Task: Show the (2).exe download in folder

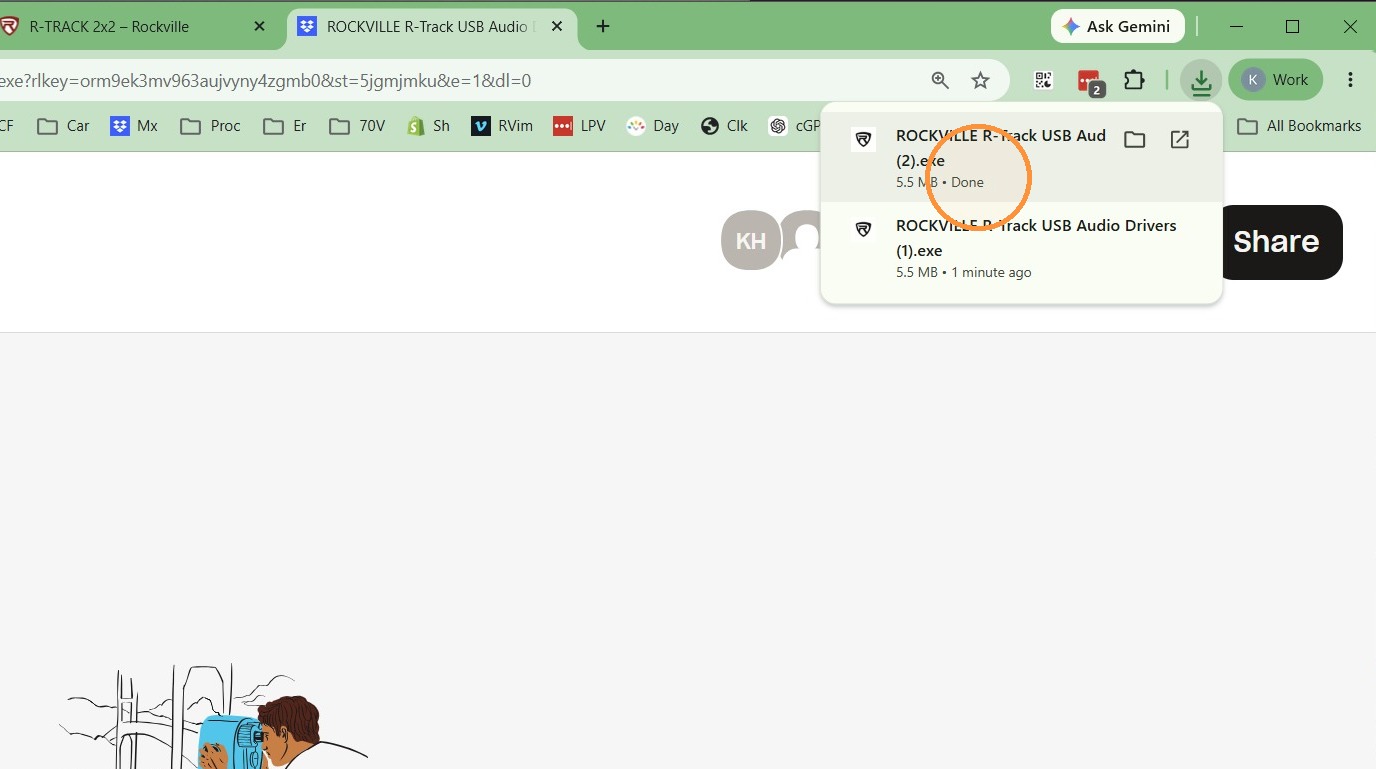Action: pyautogui.click(x=1134, y=140)
